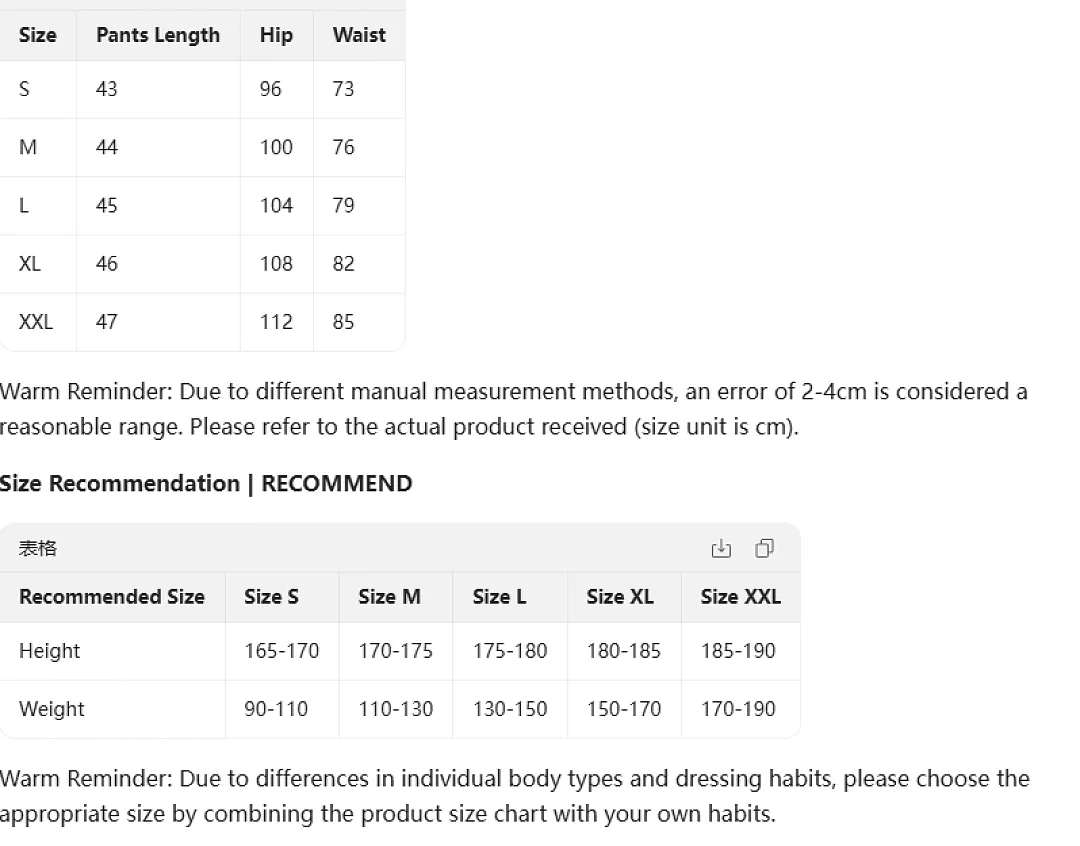Click the 170-190 weight cell
Viewport: 1080px width, 846px height.
(x=738, y=709)
